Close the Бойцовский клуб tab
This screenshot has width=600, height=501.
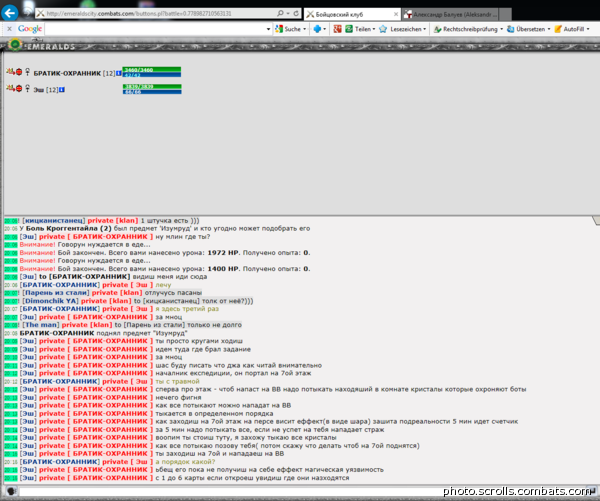coord(396,14)
